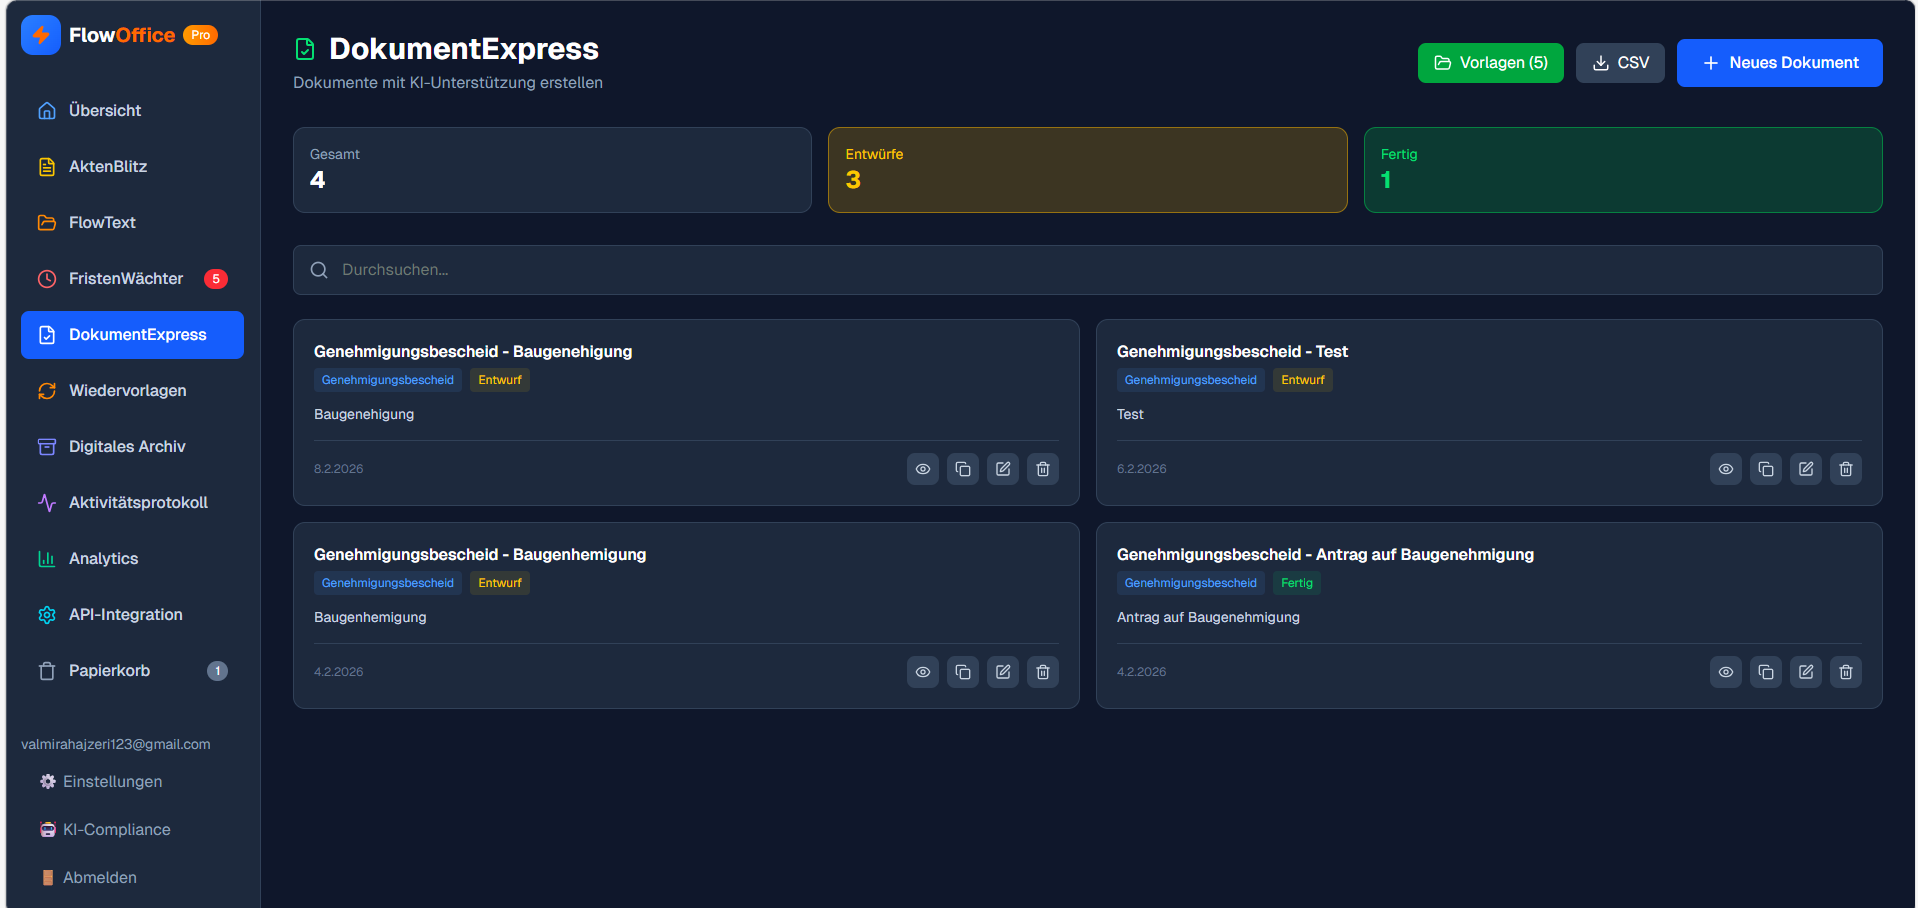The width and height of the screenshot is (1918, 908).
Task: Delete "Genehmigungsbescheid - Baugenhemigung" draft
Action: [1042, 671]
